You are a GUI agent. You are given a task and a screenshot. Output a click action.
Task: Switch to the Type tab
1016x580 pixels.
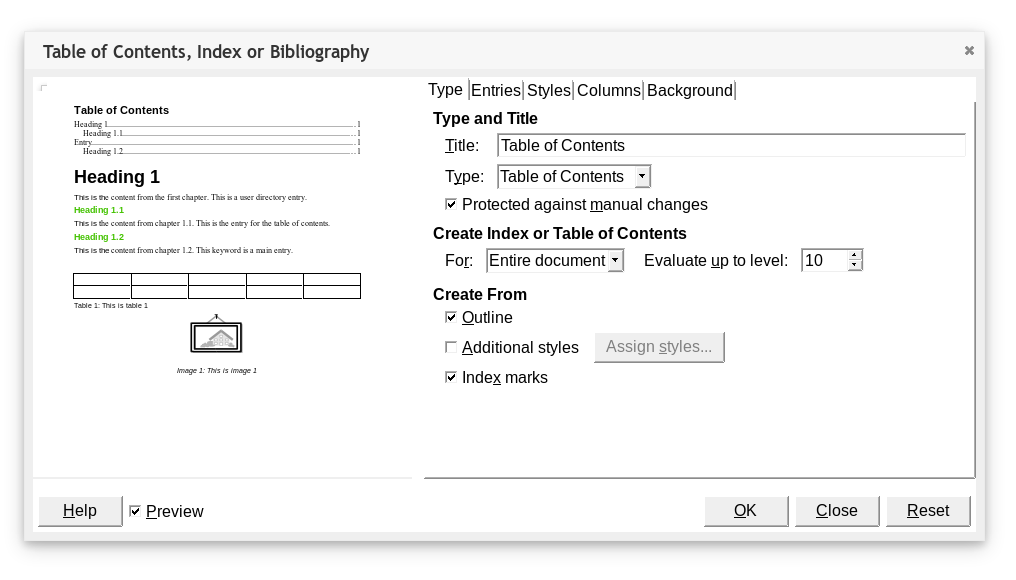tap(446, 89)
